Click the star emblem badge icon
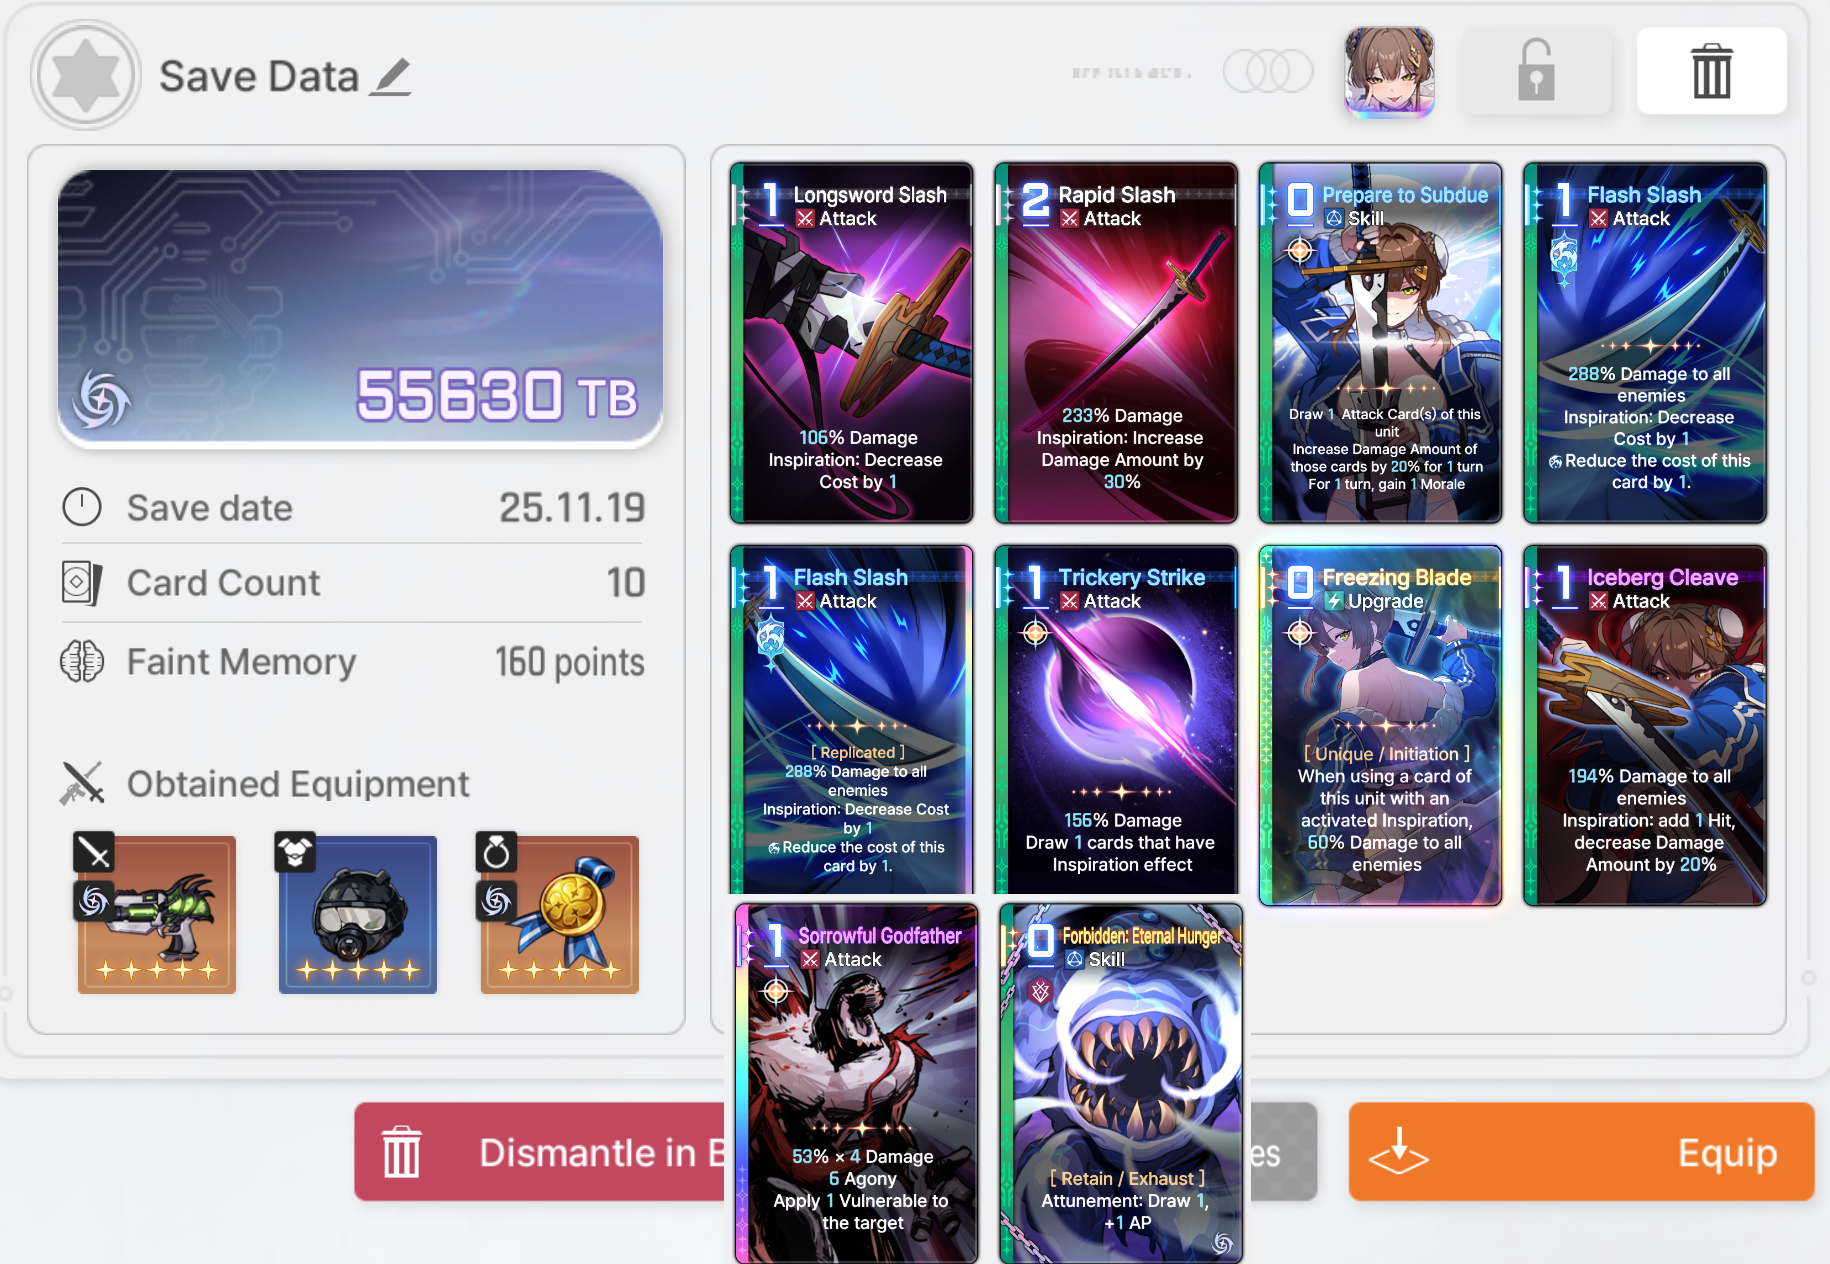This screenshot has height=1264, width=1830. coord(86,75)
